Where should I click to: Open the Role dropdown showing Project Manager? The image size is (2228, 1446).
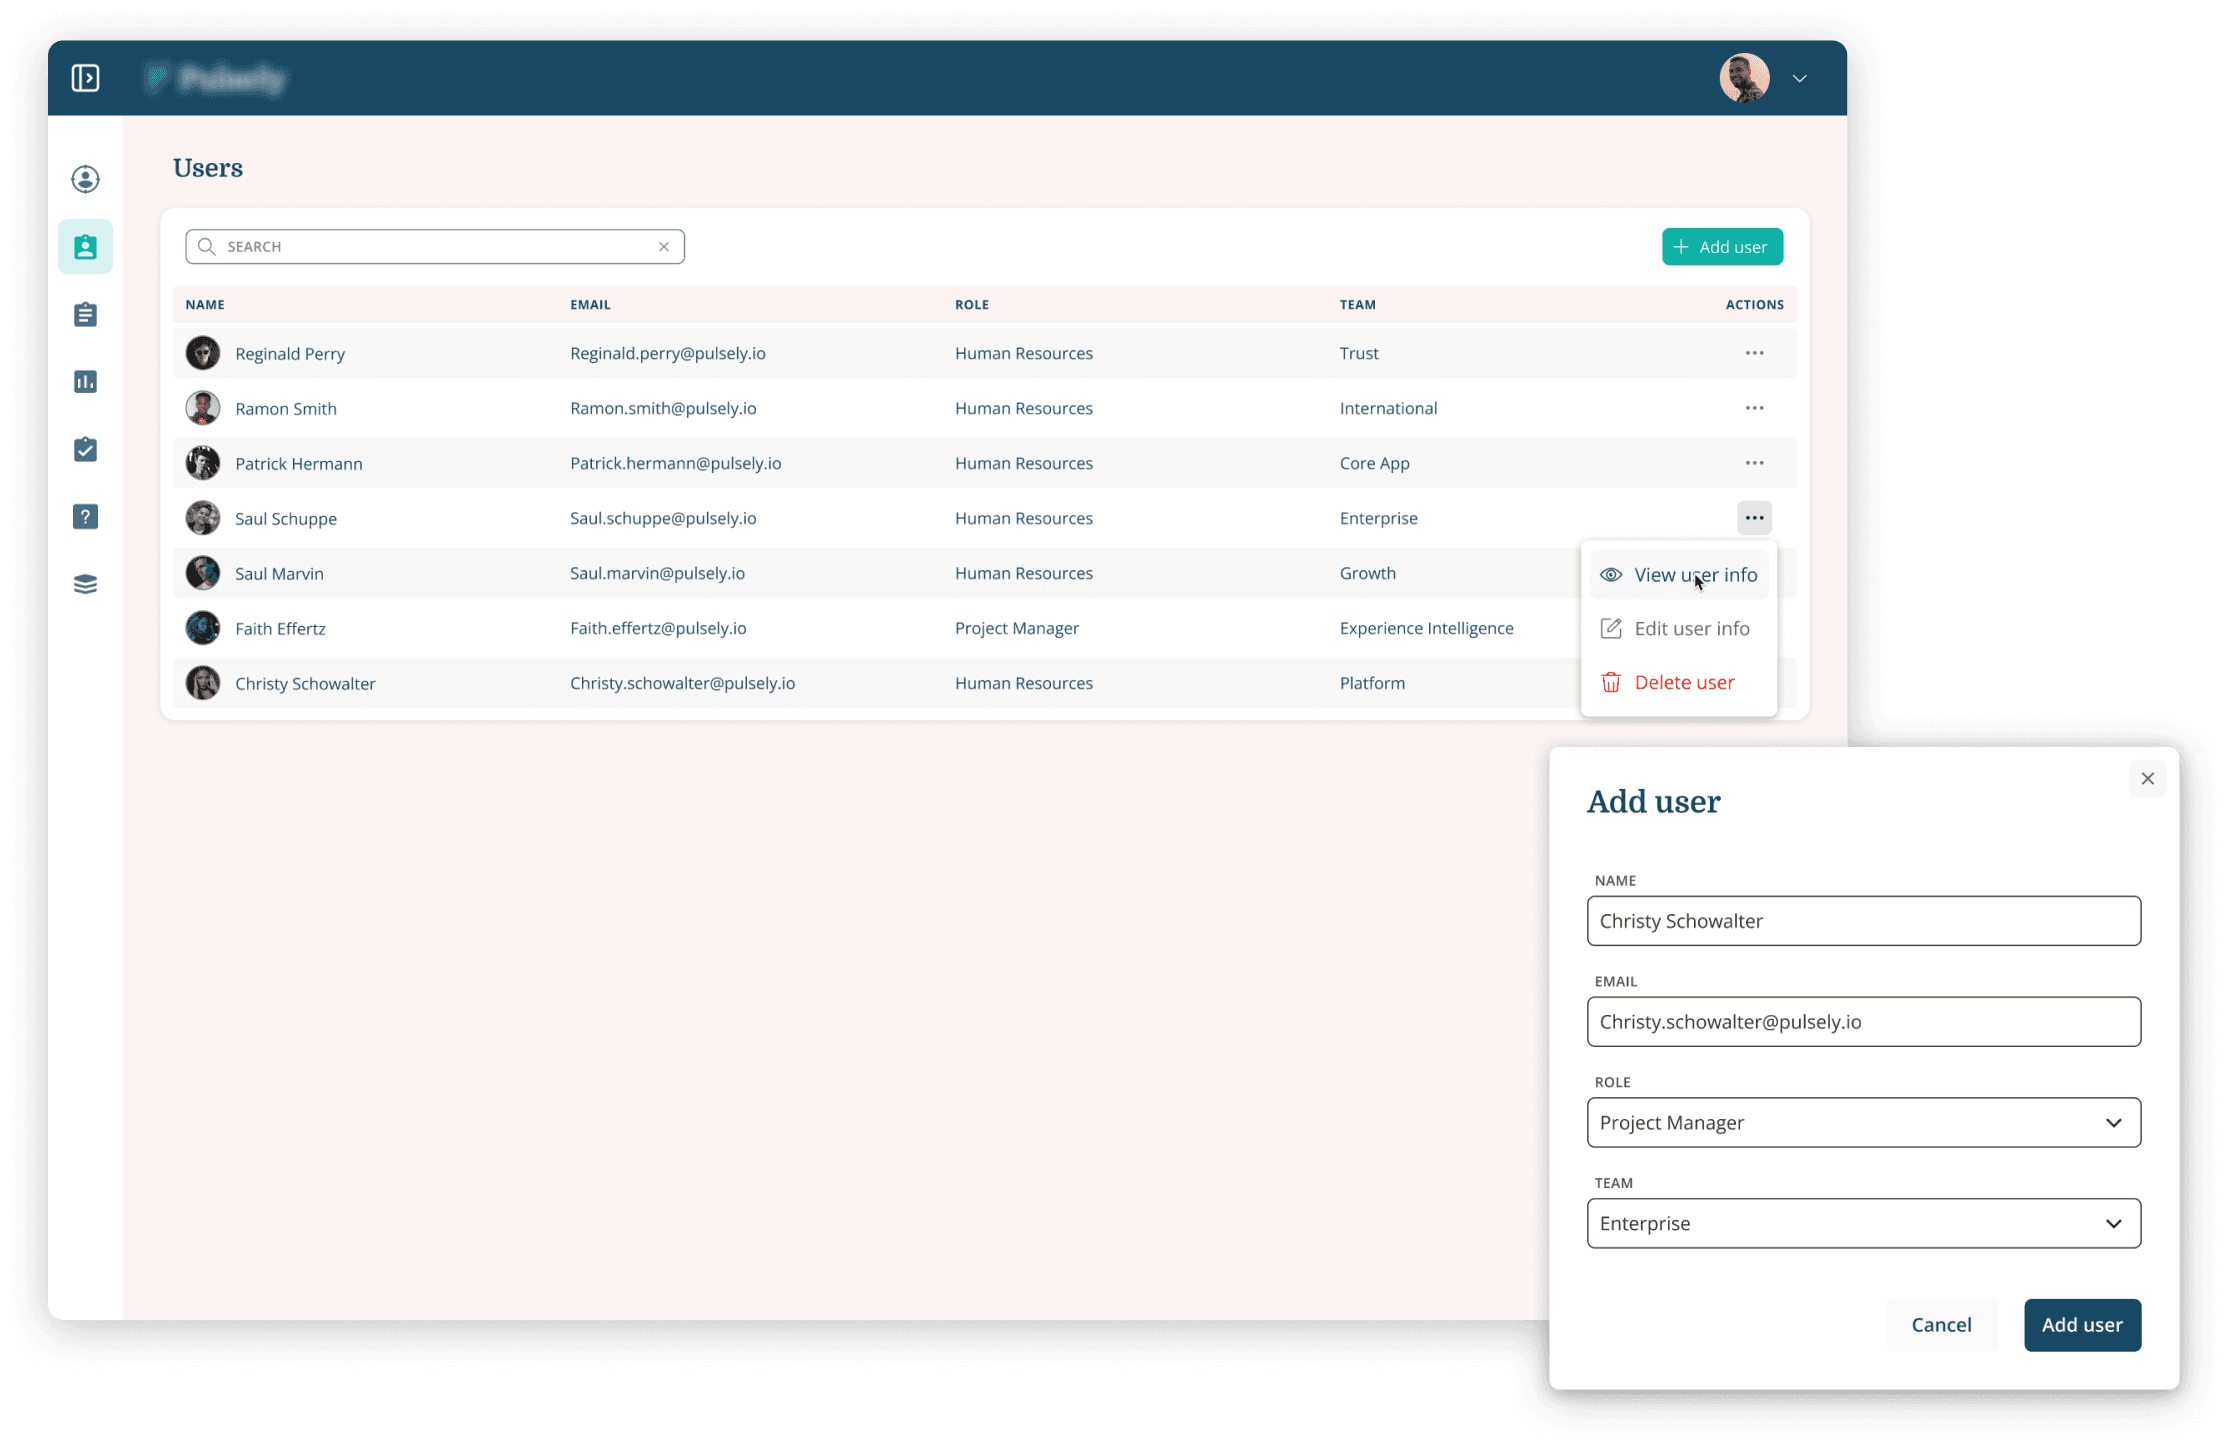coord(1863,1123)
